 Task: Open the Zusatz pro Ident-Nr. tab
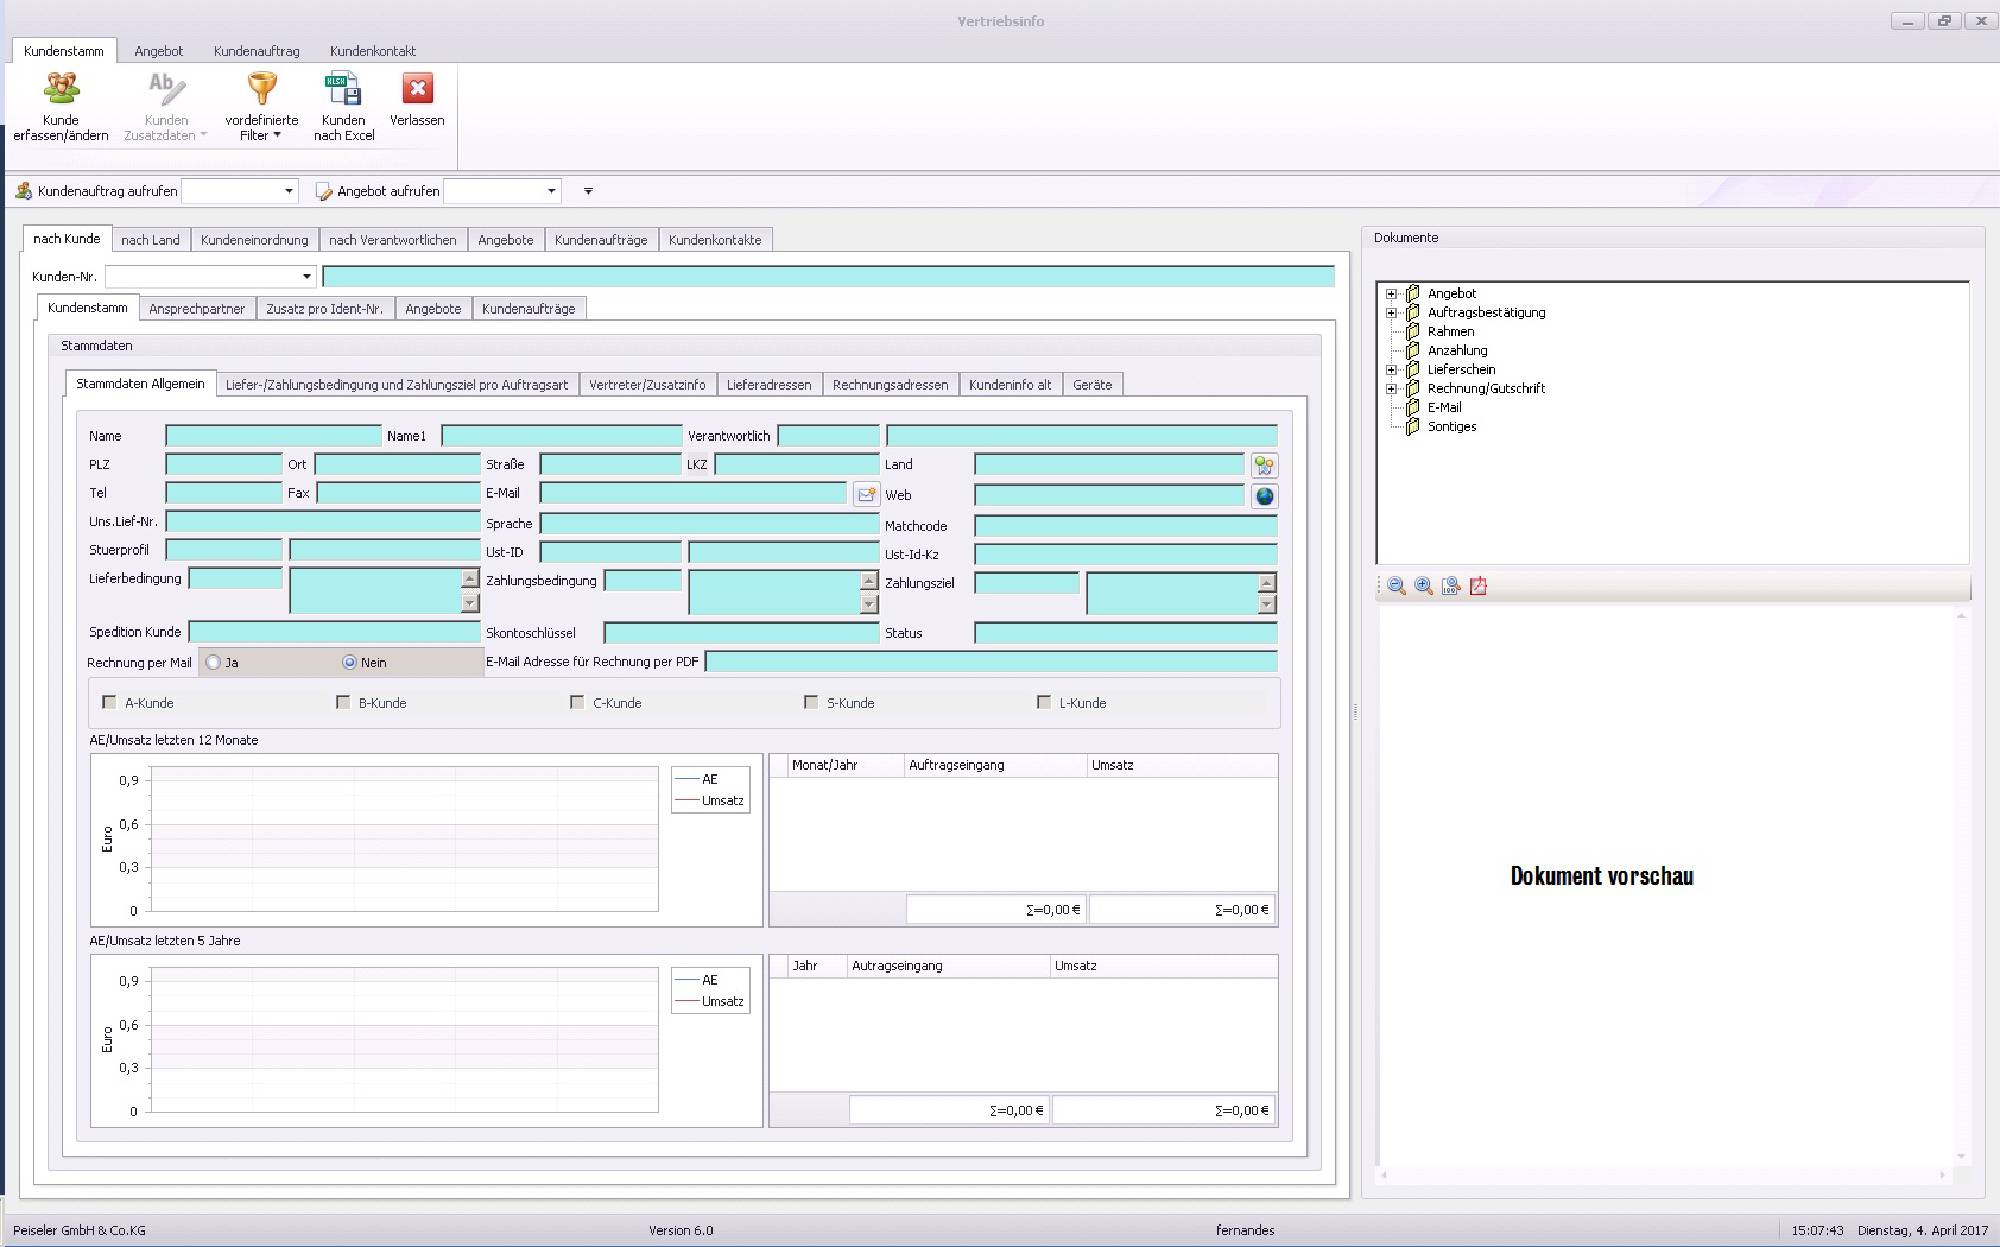point(325,309)
